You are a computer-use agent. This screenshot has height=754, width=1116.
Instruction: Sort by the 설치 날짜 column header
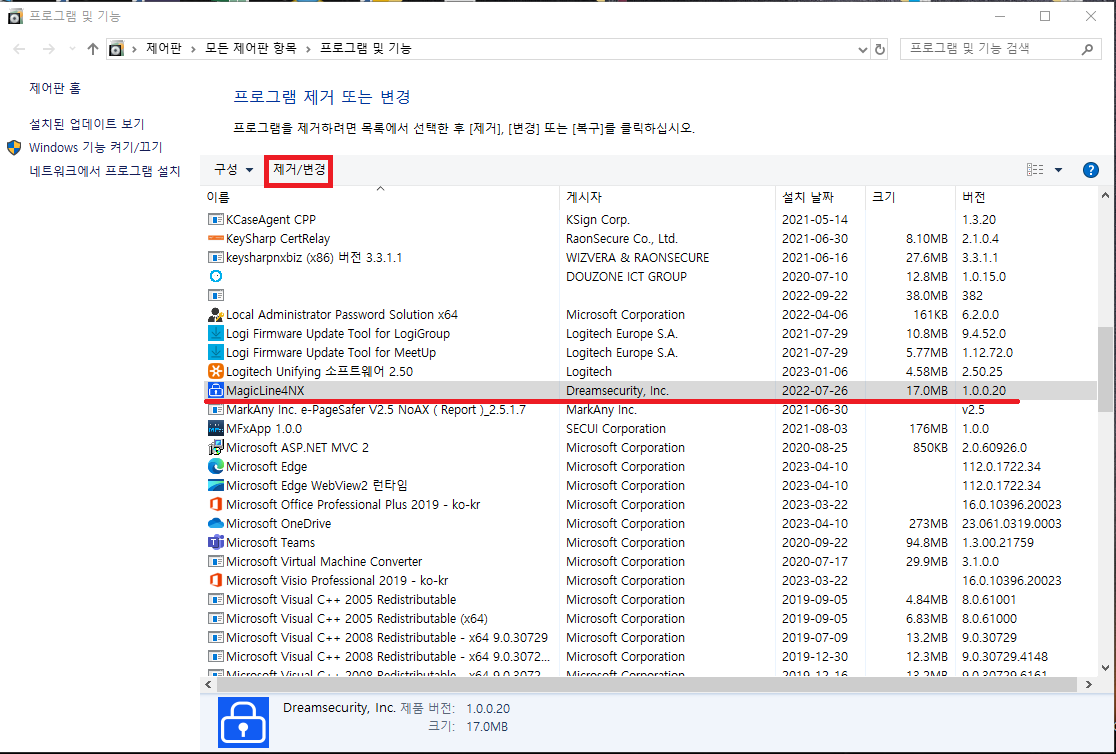coord(821,197)
